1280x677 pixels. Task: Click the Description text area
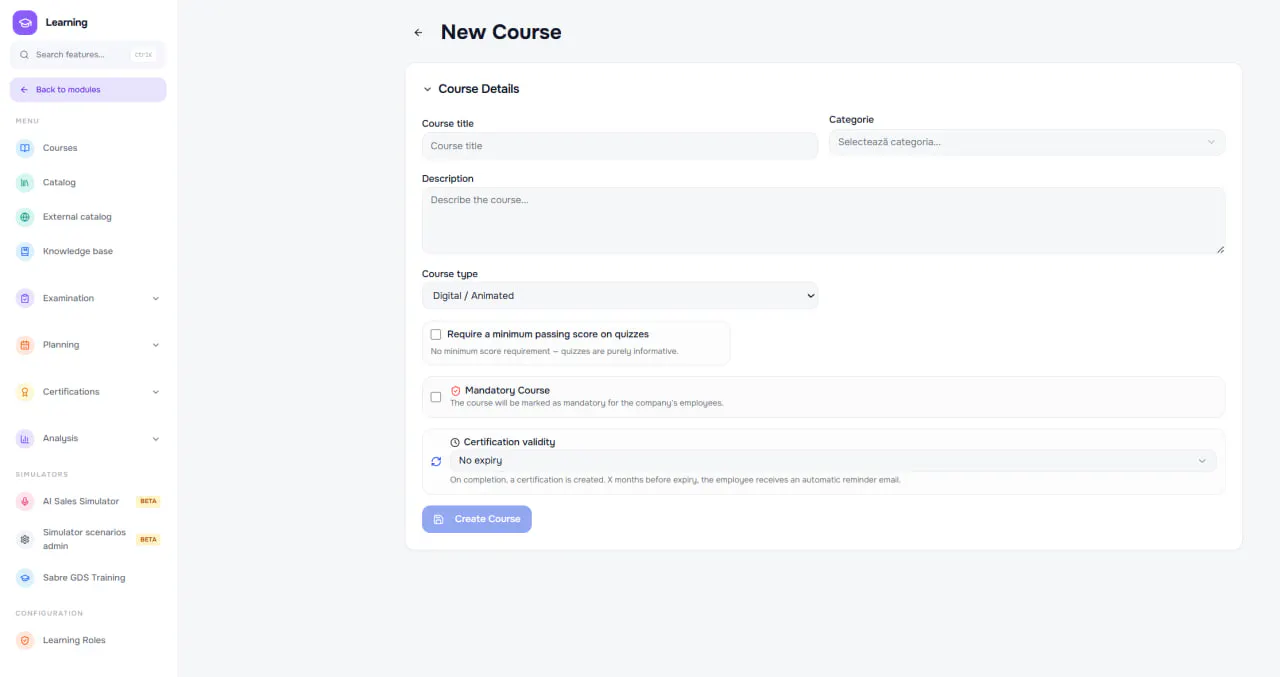(x=823, y=220)
